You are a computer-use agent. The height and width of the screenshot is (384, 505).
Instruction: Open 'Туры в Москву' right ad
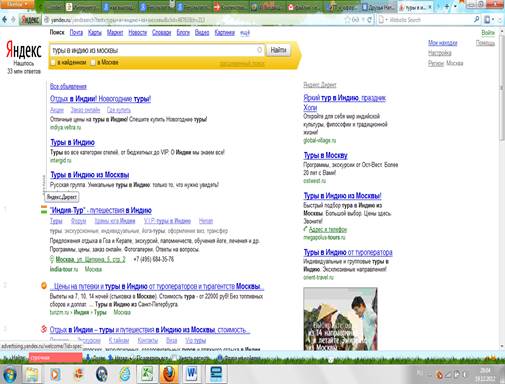point(325,155)
